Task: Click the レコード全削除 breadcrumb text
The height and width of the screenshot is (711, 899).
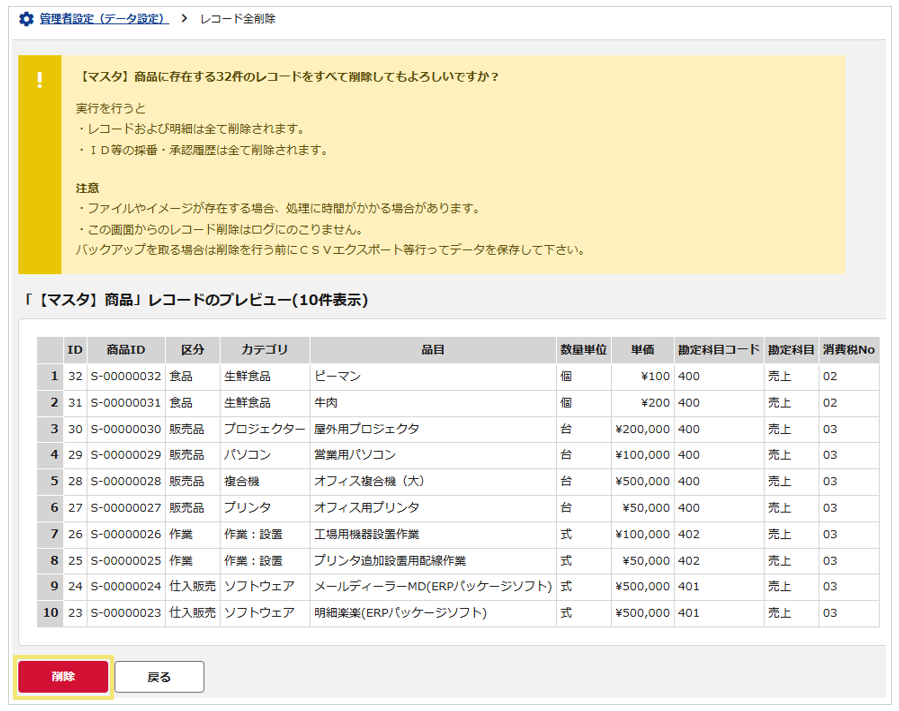Action: (237, 19)
